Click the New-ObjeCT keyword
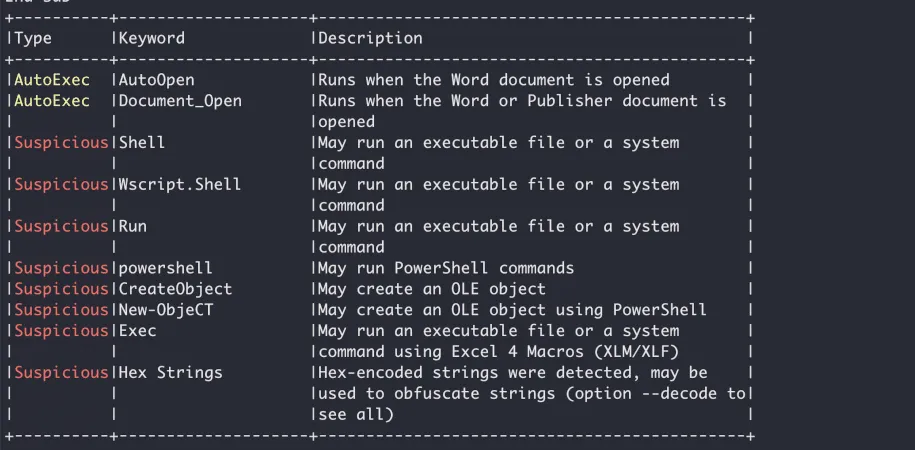 [x=166, y=310]
